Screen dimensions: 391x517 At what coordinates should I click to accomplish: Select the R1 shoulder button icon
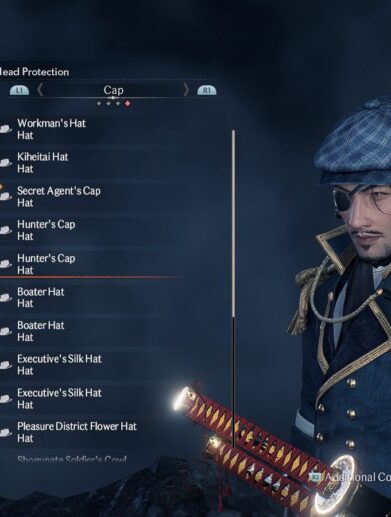(x=207, y=90)
